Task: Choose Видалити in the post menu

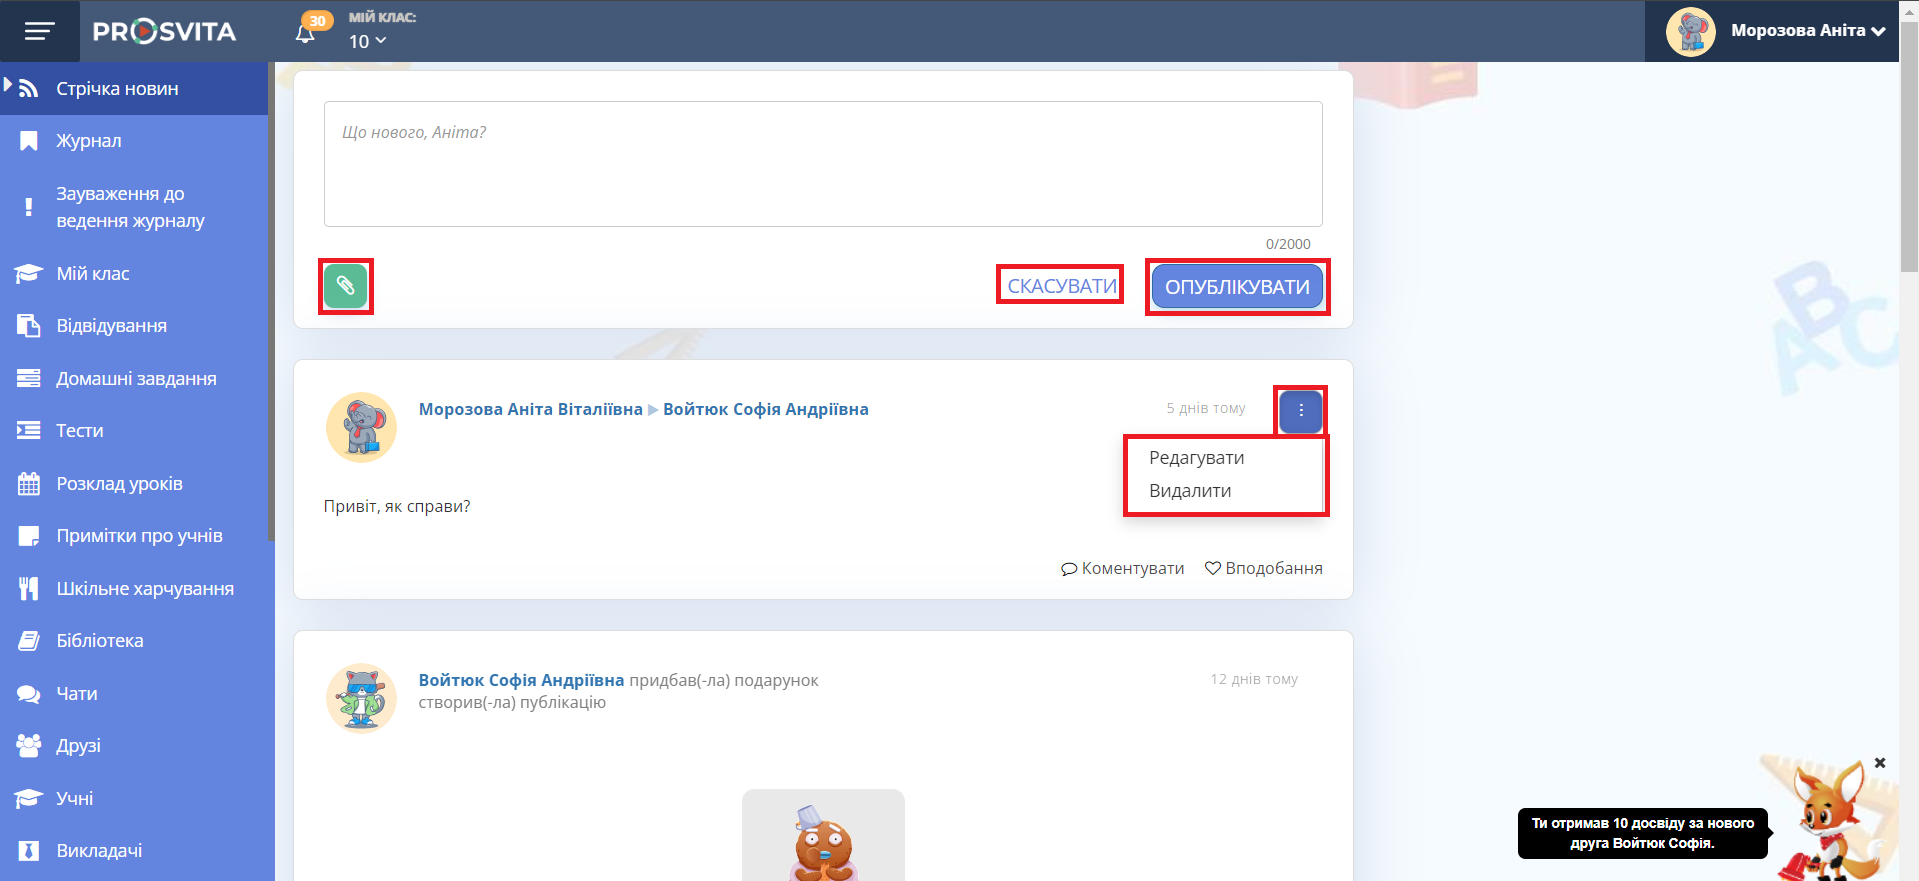Action: [x=1190, y=491]
